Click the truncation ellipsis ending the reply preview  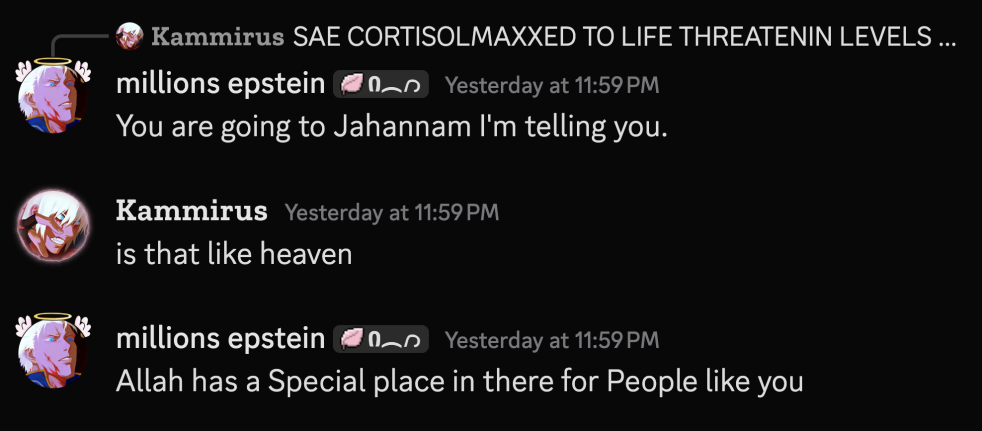coord(948,38)
